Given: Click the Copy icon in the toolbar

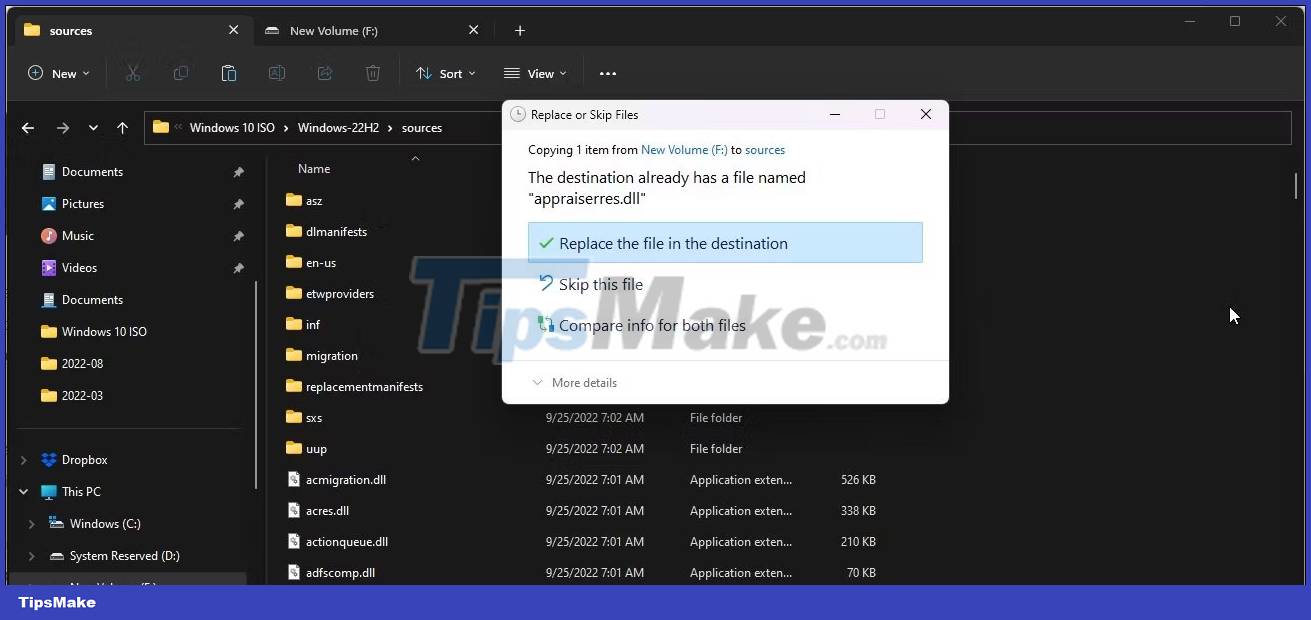Looking at the screenshot, I should [x=181, y=73].
